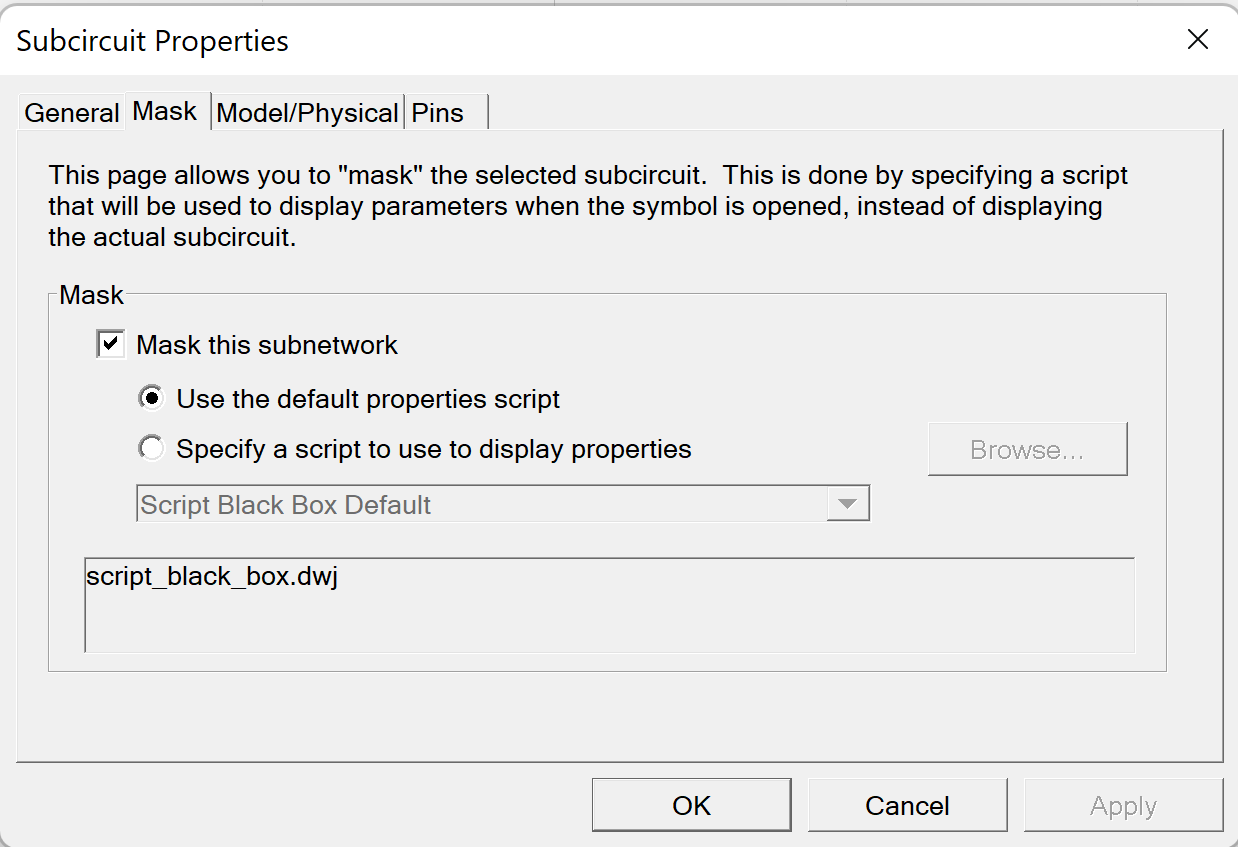
Task: Choose Specify a script to display properties
Action: (x=152, y=449)
